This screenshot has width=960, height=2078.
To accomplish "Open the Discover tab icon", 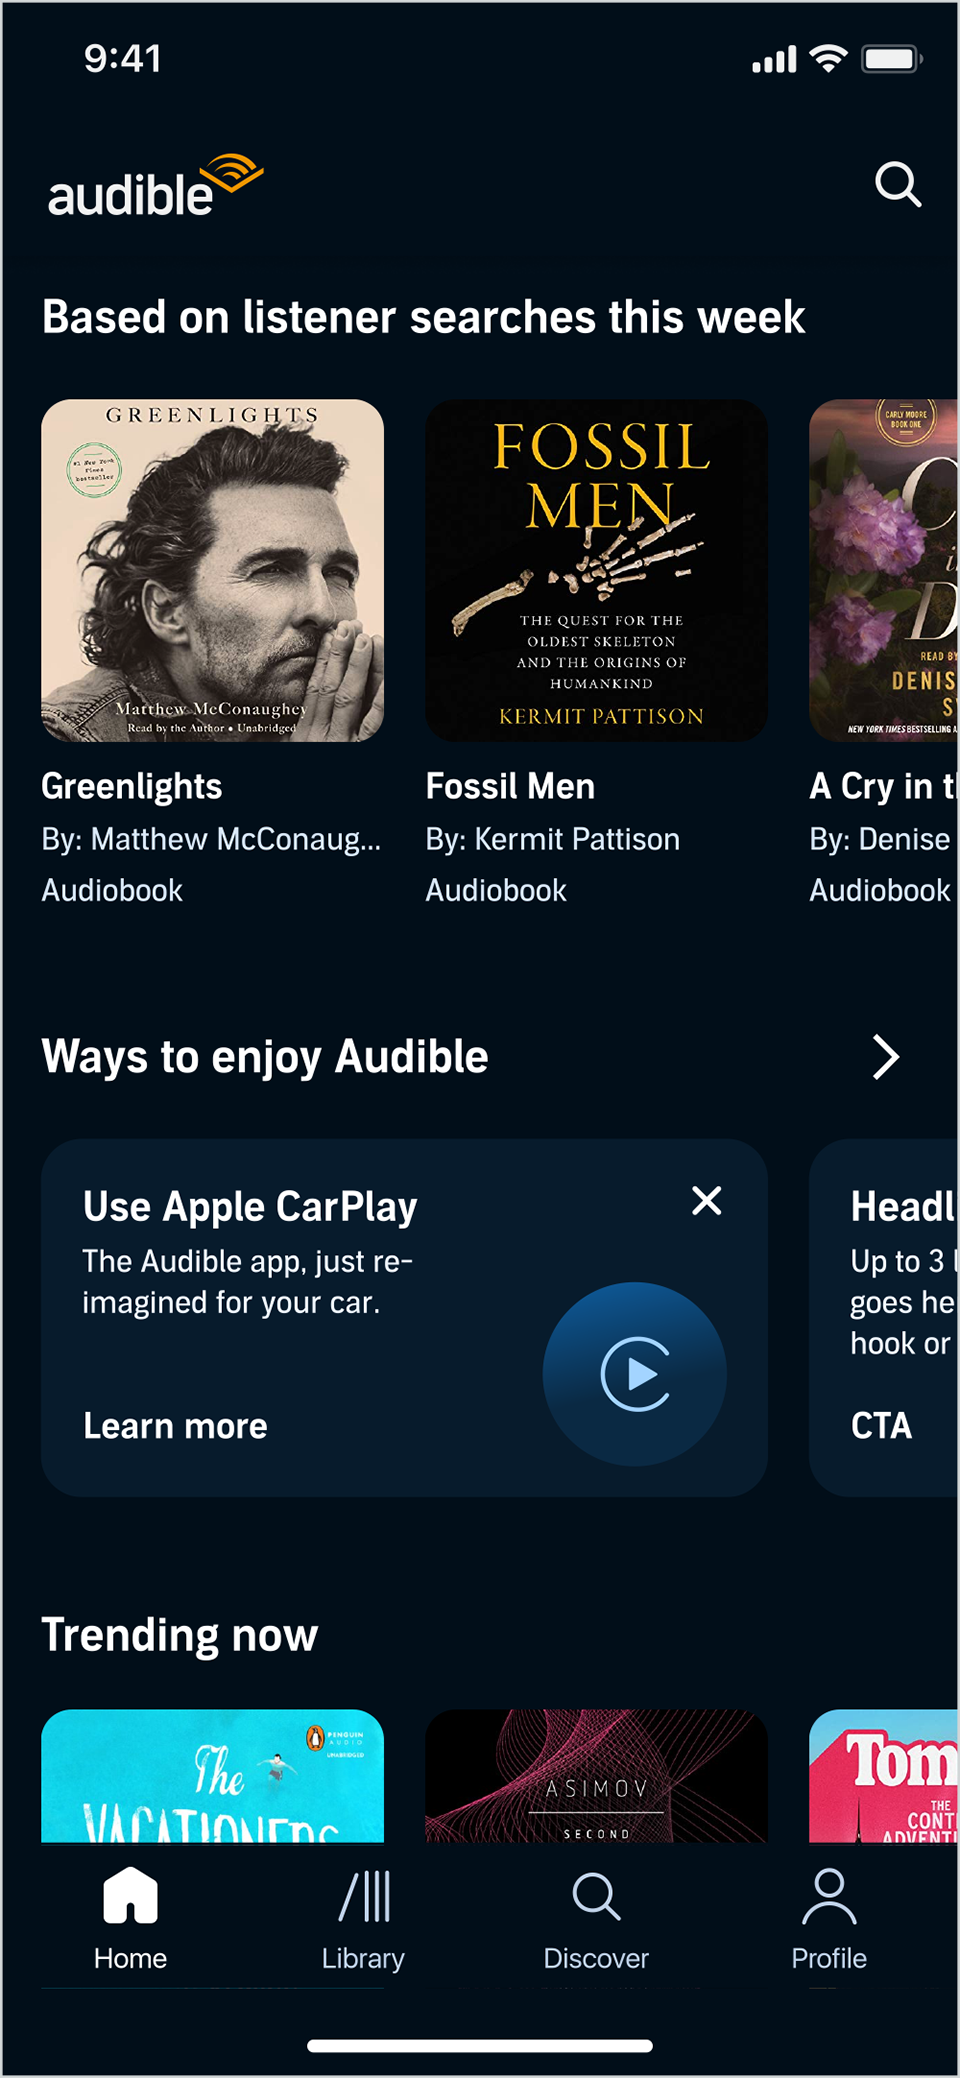I will pyautogui.click(x=596, y=1897).
